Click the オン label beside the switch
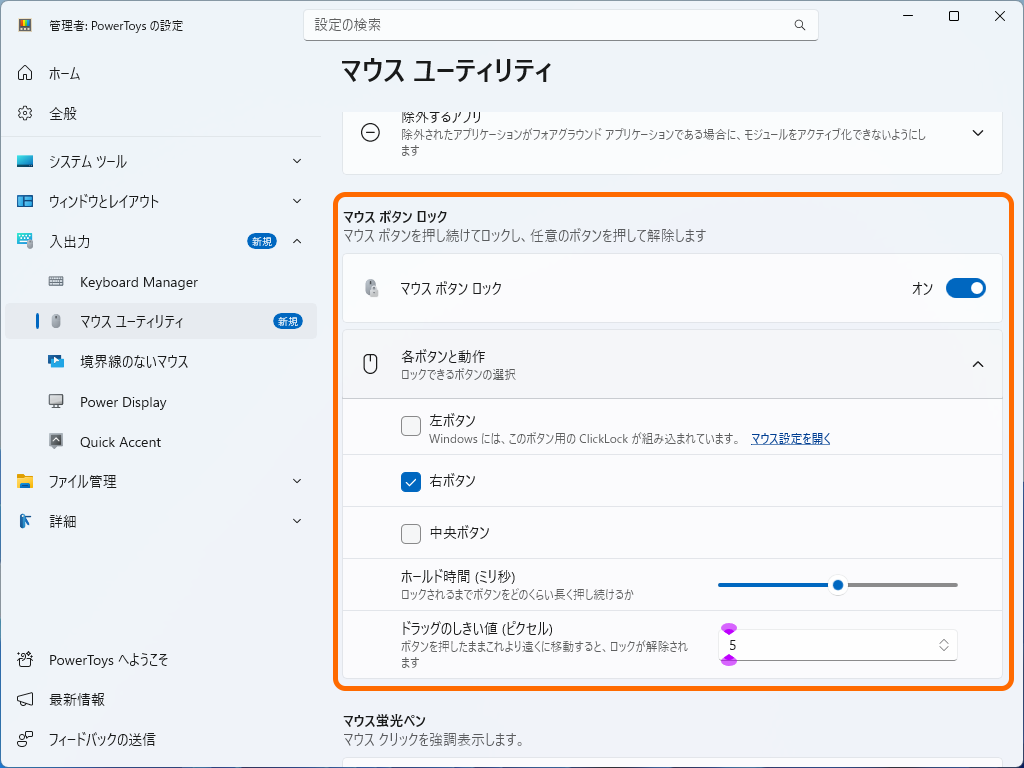This screenshot has height=768, width=1024. tap(922, 289)
